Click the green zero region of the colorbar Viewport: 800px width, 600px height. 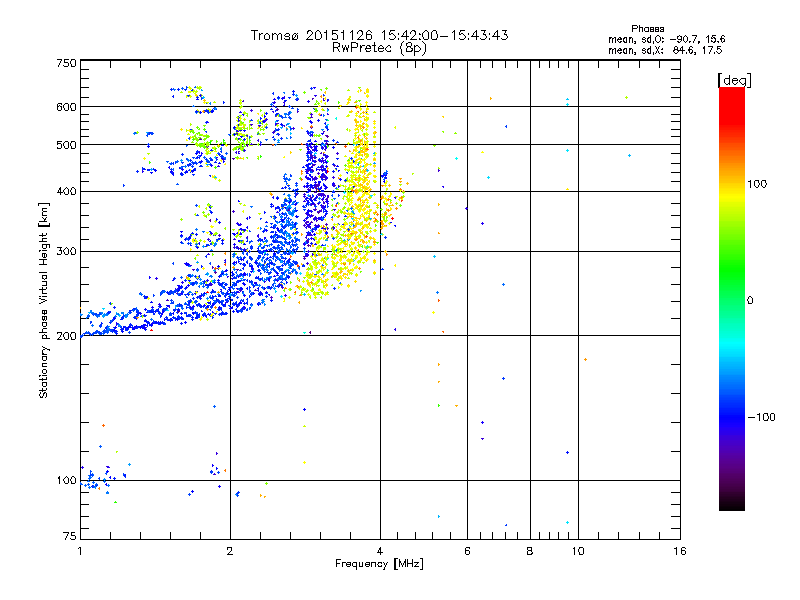point(732,300)
